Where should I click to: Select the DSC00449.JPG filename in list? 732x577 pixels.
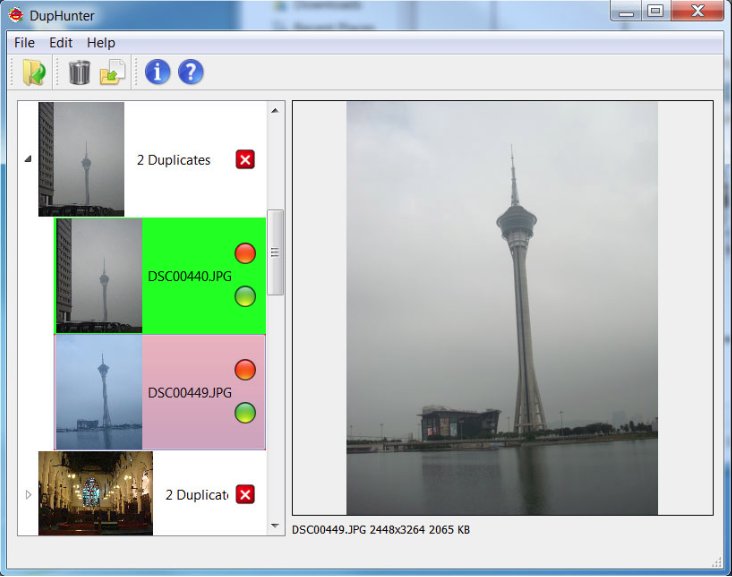(190, 393)
